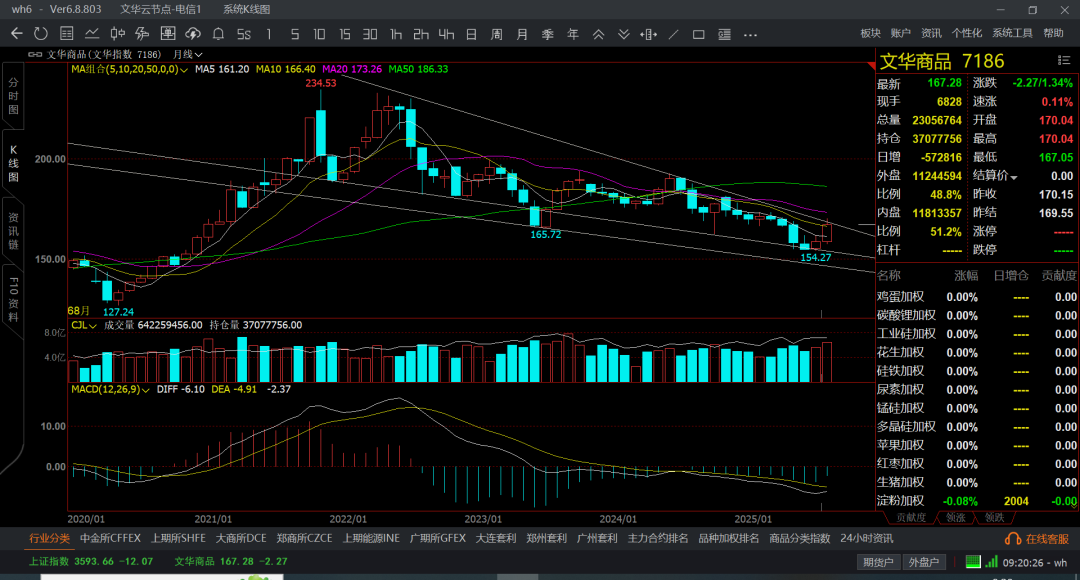Select the 贡献度 tab
This screenshot has width=1080, height=580.
[x=911, y=517]
